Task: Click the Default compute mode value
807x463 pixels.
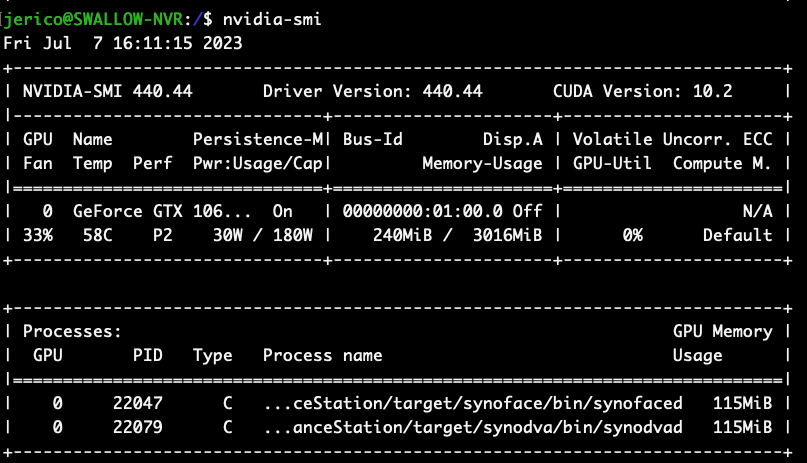Action: [737, 235]
